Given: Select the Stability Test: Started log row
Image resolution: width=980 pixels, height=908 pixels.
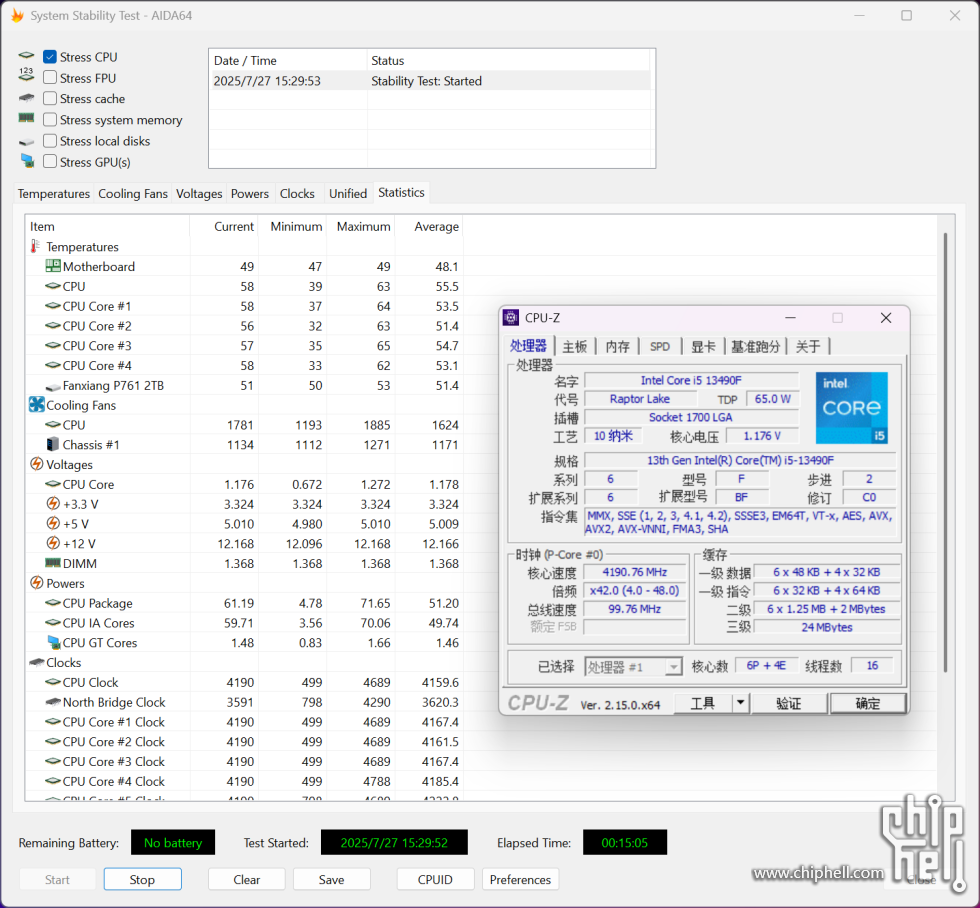Looking at the screenshot, I should coord(431,81).
